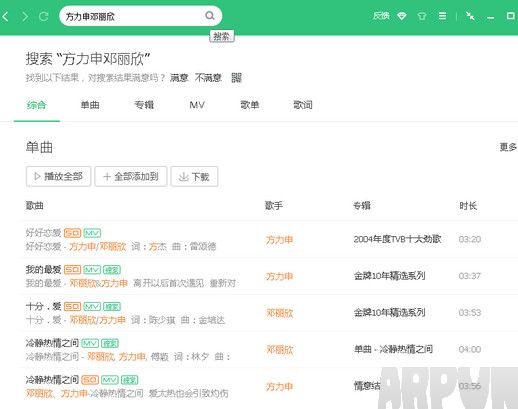Click the 播放全部 button
Viewport: 518px width, 409px height.
(58, 176)
